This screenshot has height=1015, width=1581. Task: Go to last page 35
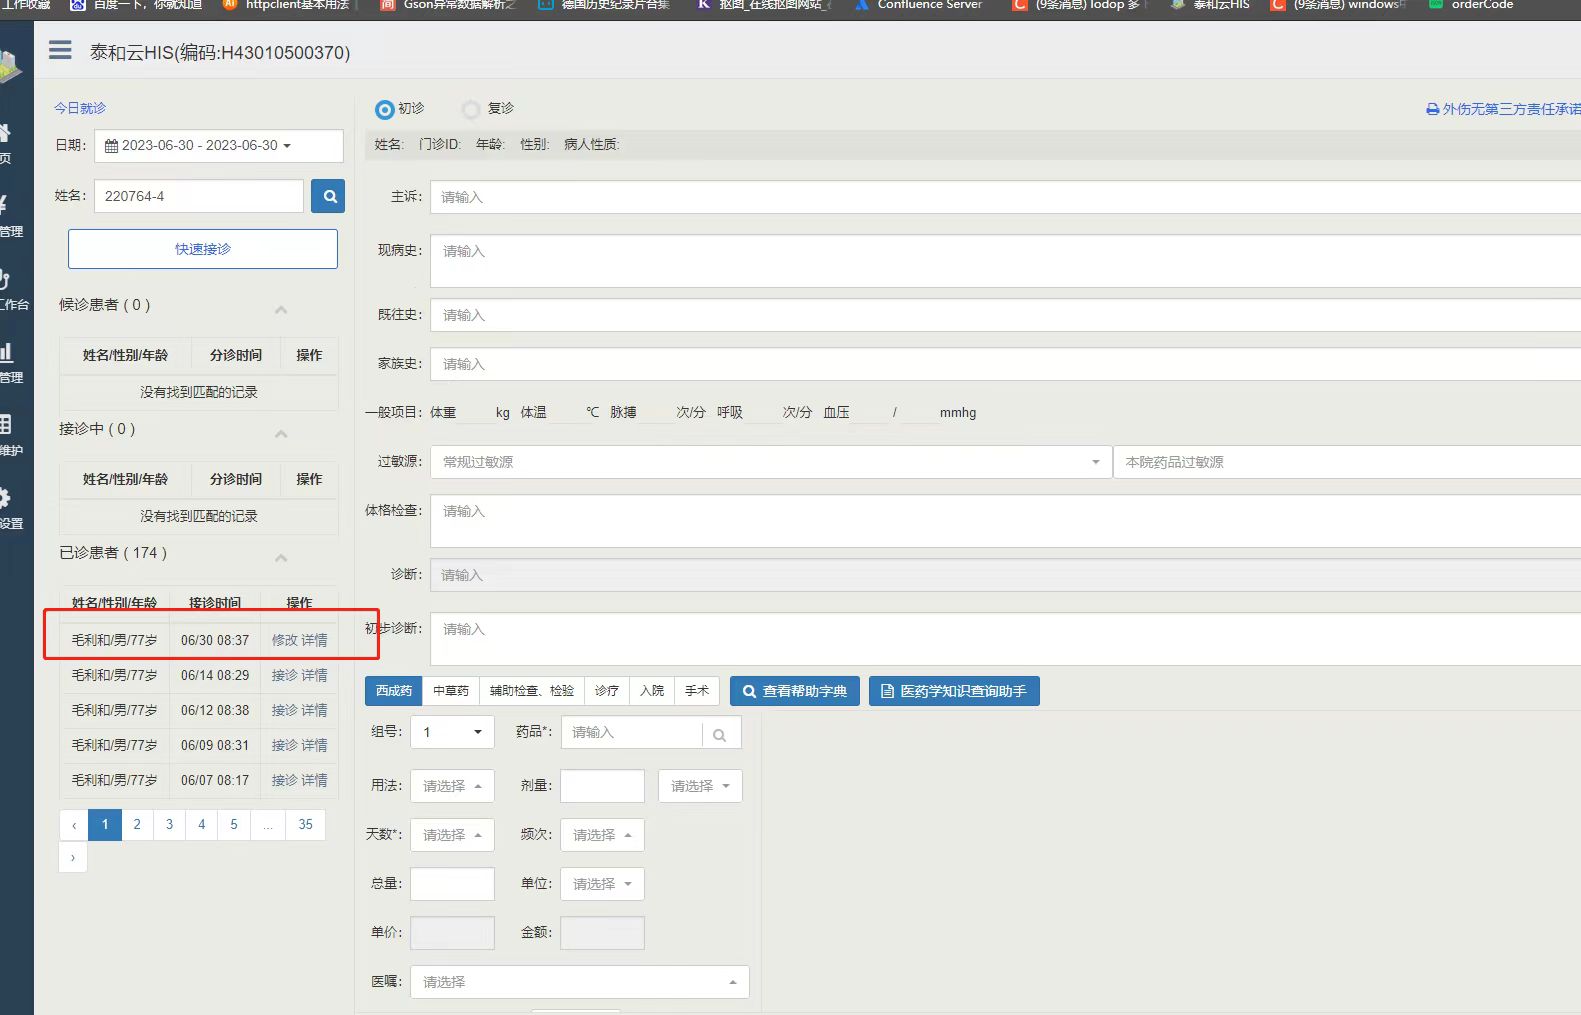305,824
